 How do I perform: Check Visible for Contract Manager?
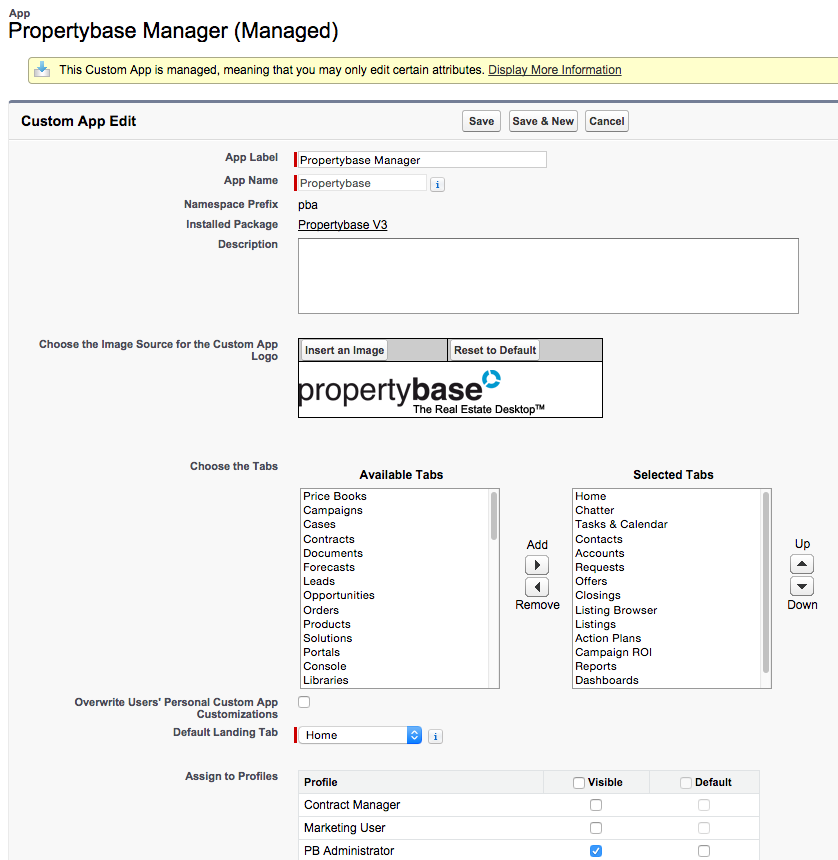pyautogui.click(x=596, y=805)
